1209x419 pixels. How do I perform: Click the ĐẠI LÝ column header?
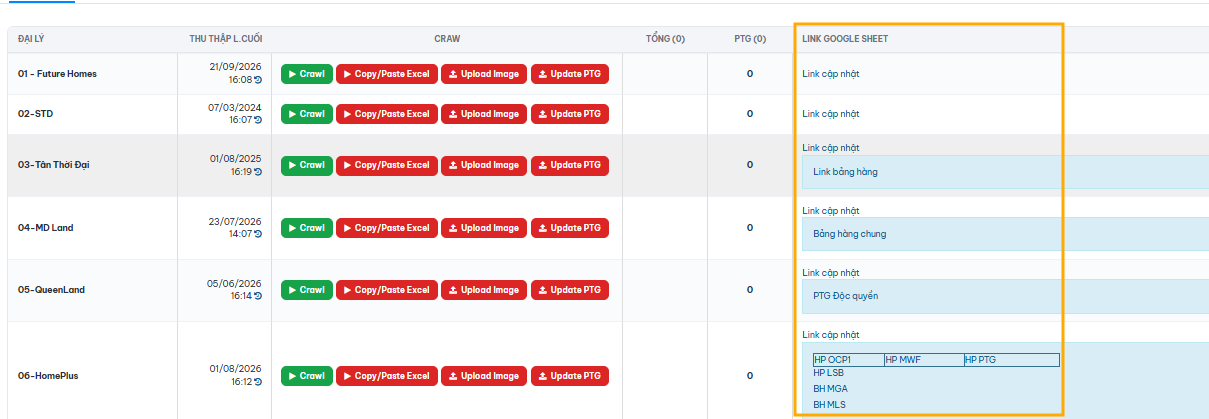click(32, 39)
